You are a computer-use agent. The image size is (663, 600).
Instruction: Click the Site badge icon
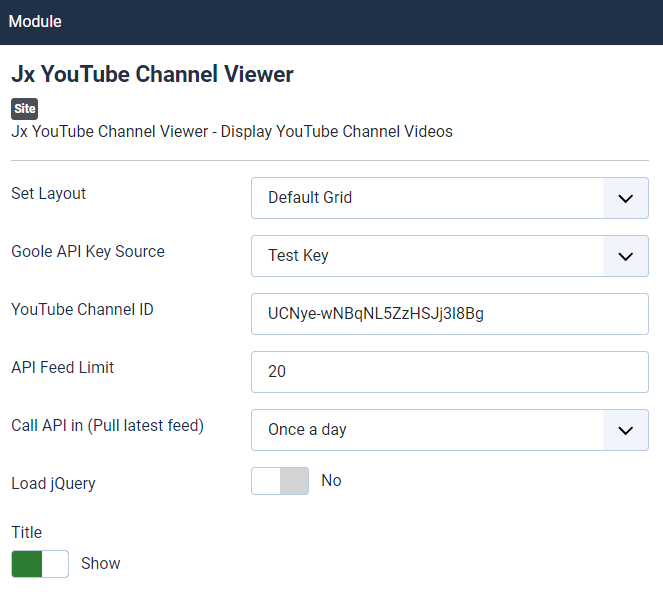point(24,109)
